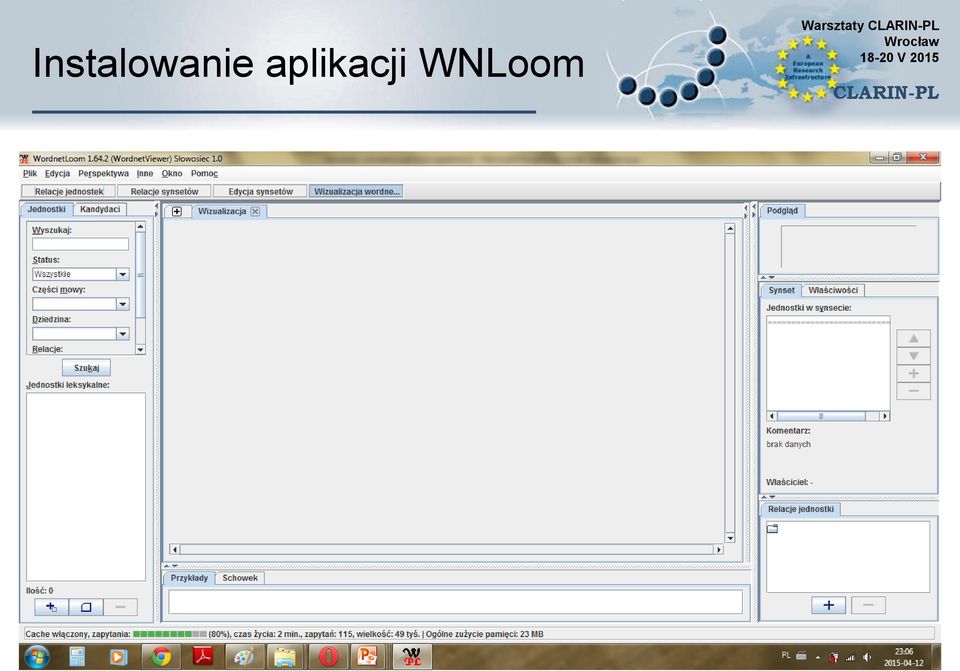The width and height of the screenshot is (960, 671).
Task: Open Adobe Reader from taskbar
Action: click(x=203, y=657)
